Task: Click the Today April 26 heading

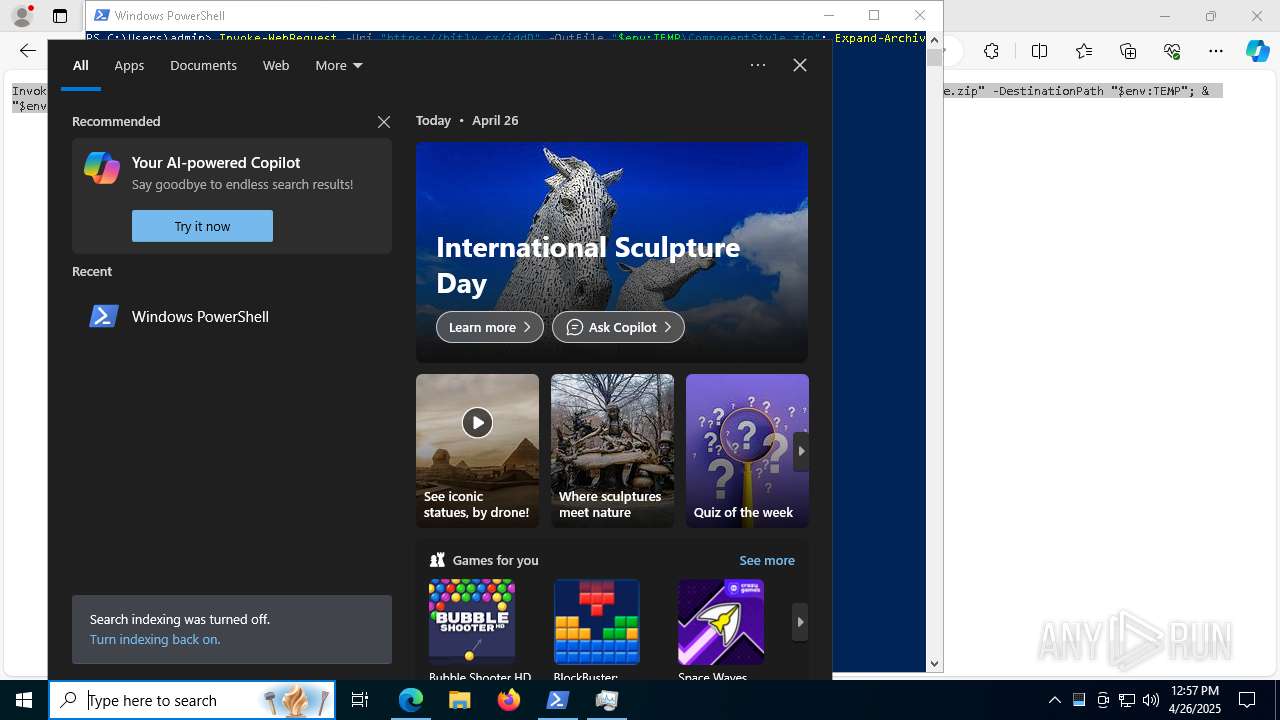Action: [467, 120]
